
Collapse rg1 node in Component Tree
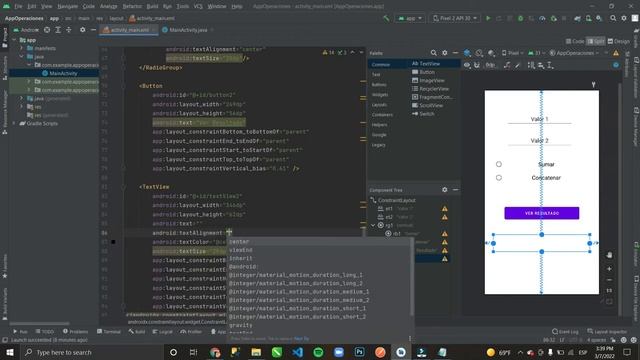[x=373, y=225]
